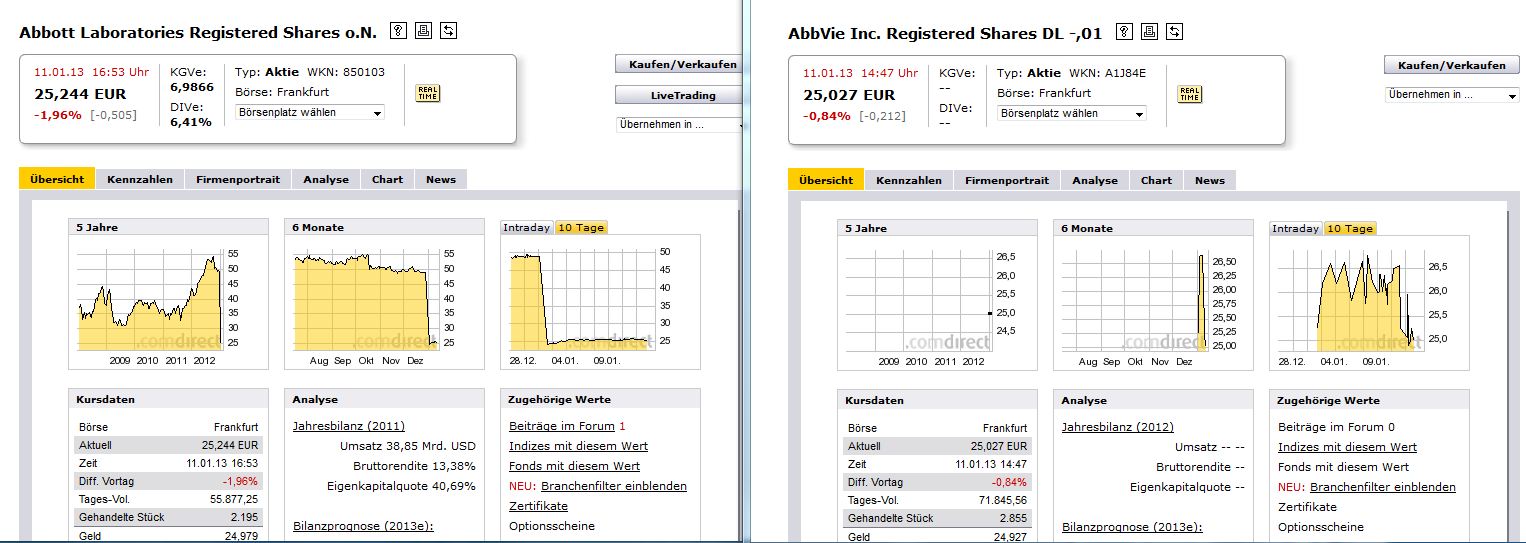Open Übernehmen in dropdown in Abbott window

[680, 125]
